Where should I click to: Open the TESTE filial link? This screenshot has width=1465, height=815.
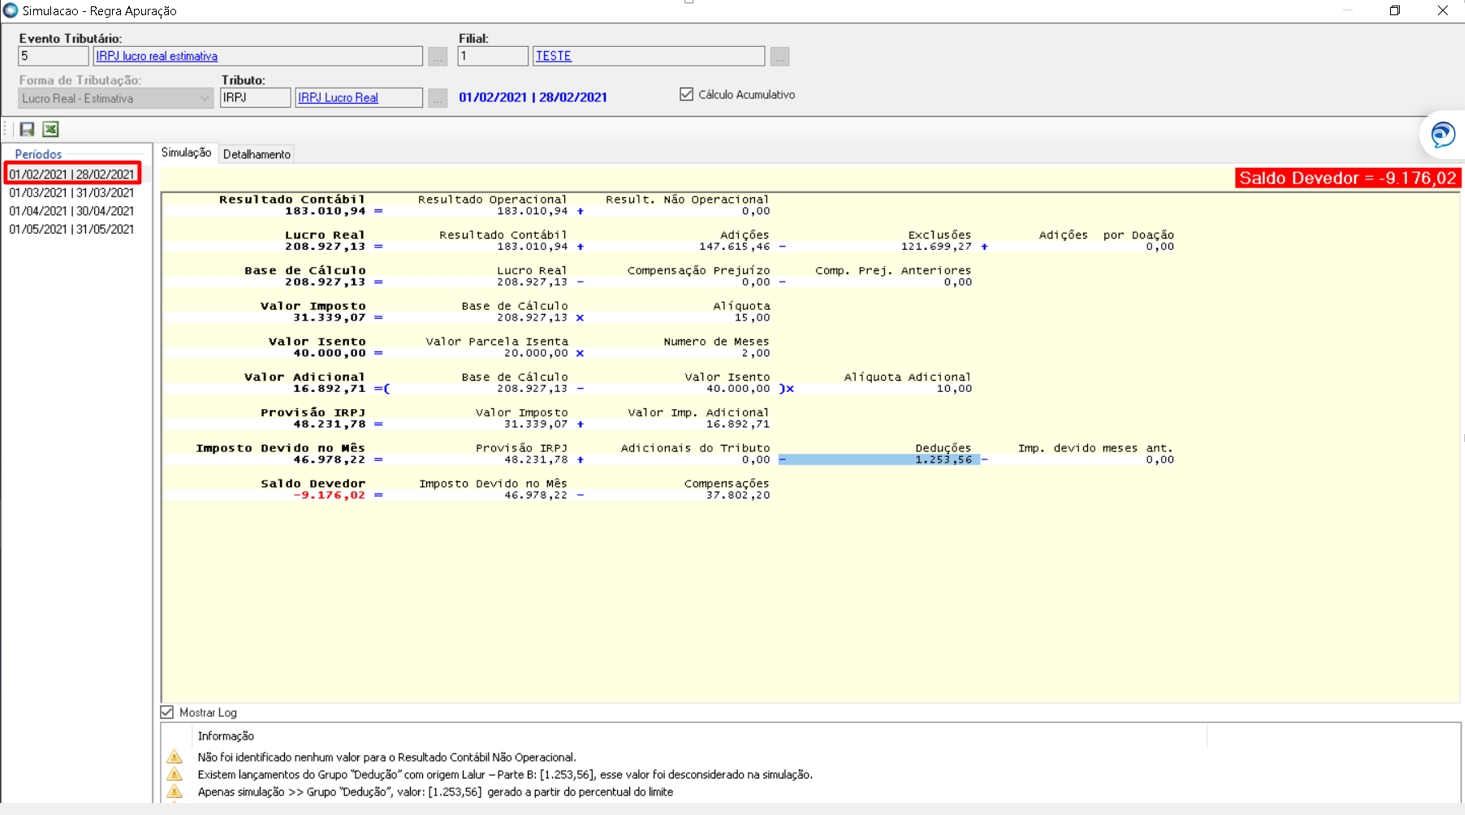[x=554, y=56]
